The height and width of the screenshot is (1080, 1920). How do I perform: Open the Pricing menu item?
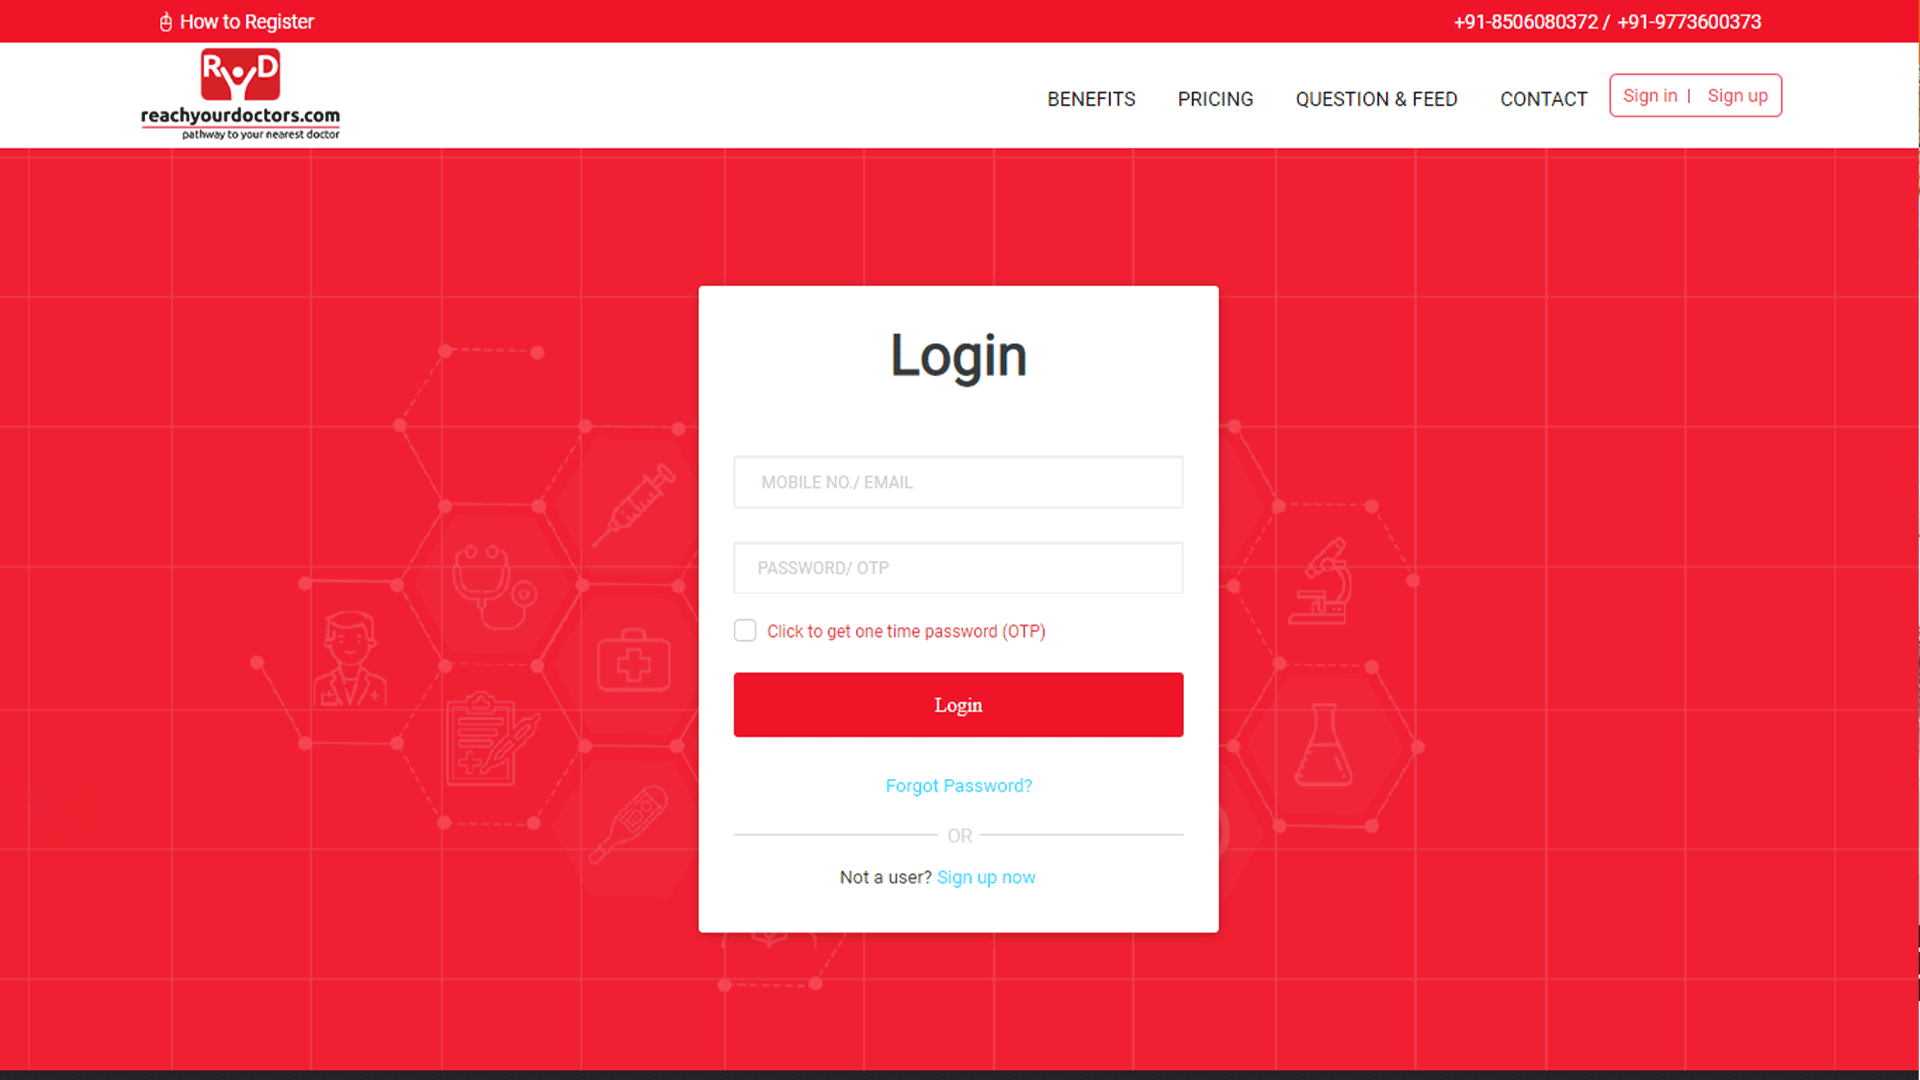(1215, 99)
